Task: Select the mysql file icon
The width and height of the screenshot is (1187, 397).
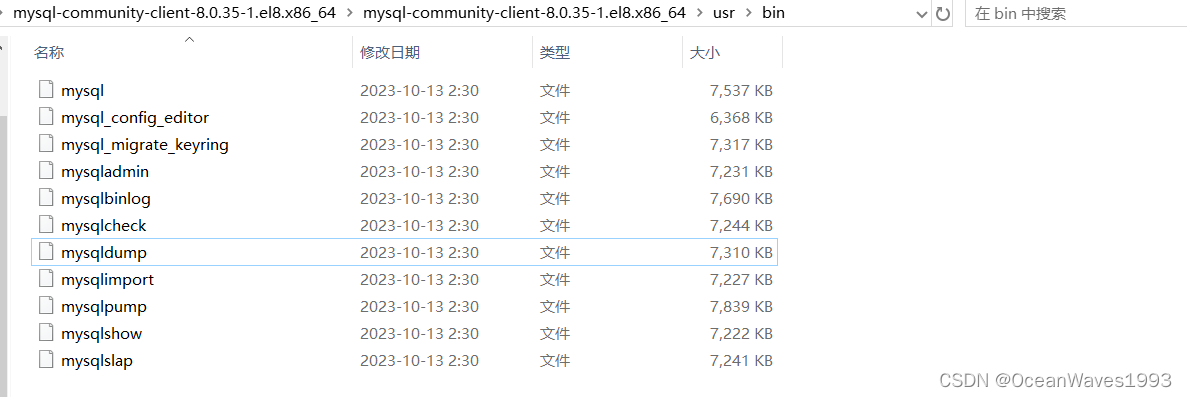Action: 47,90
